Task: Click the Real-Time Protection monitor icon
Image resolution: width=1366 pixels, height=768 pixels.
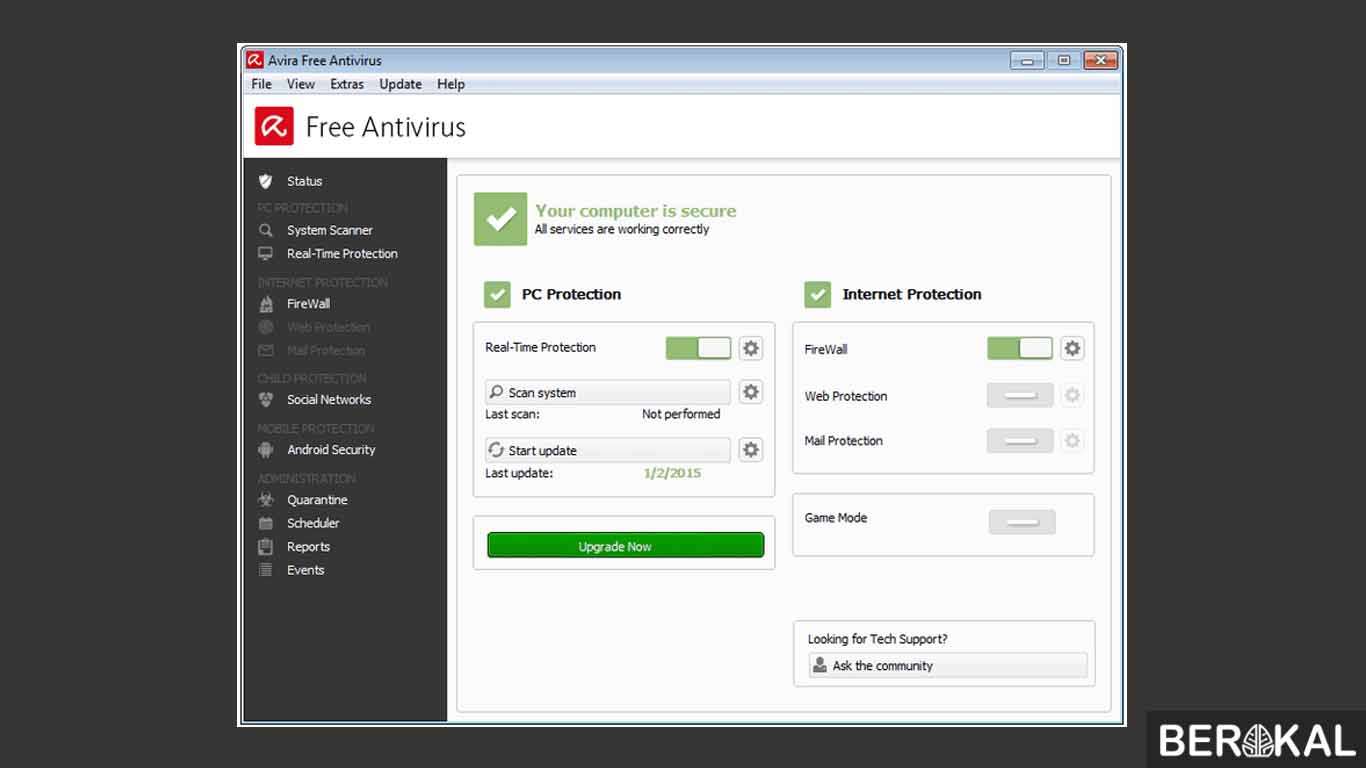Action: 265,254
